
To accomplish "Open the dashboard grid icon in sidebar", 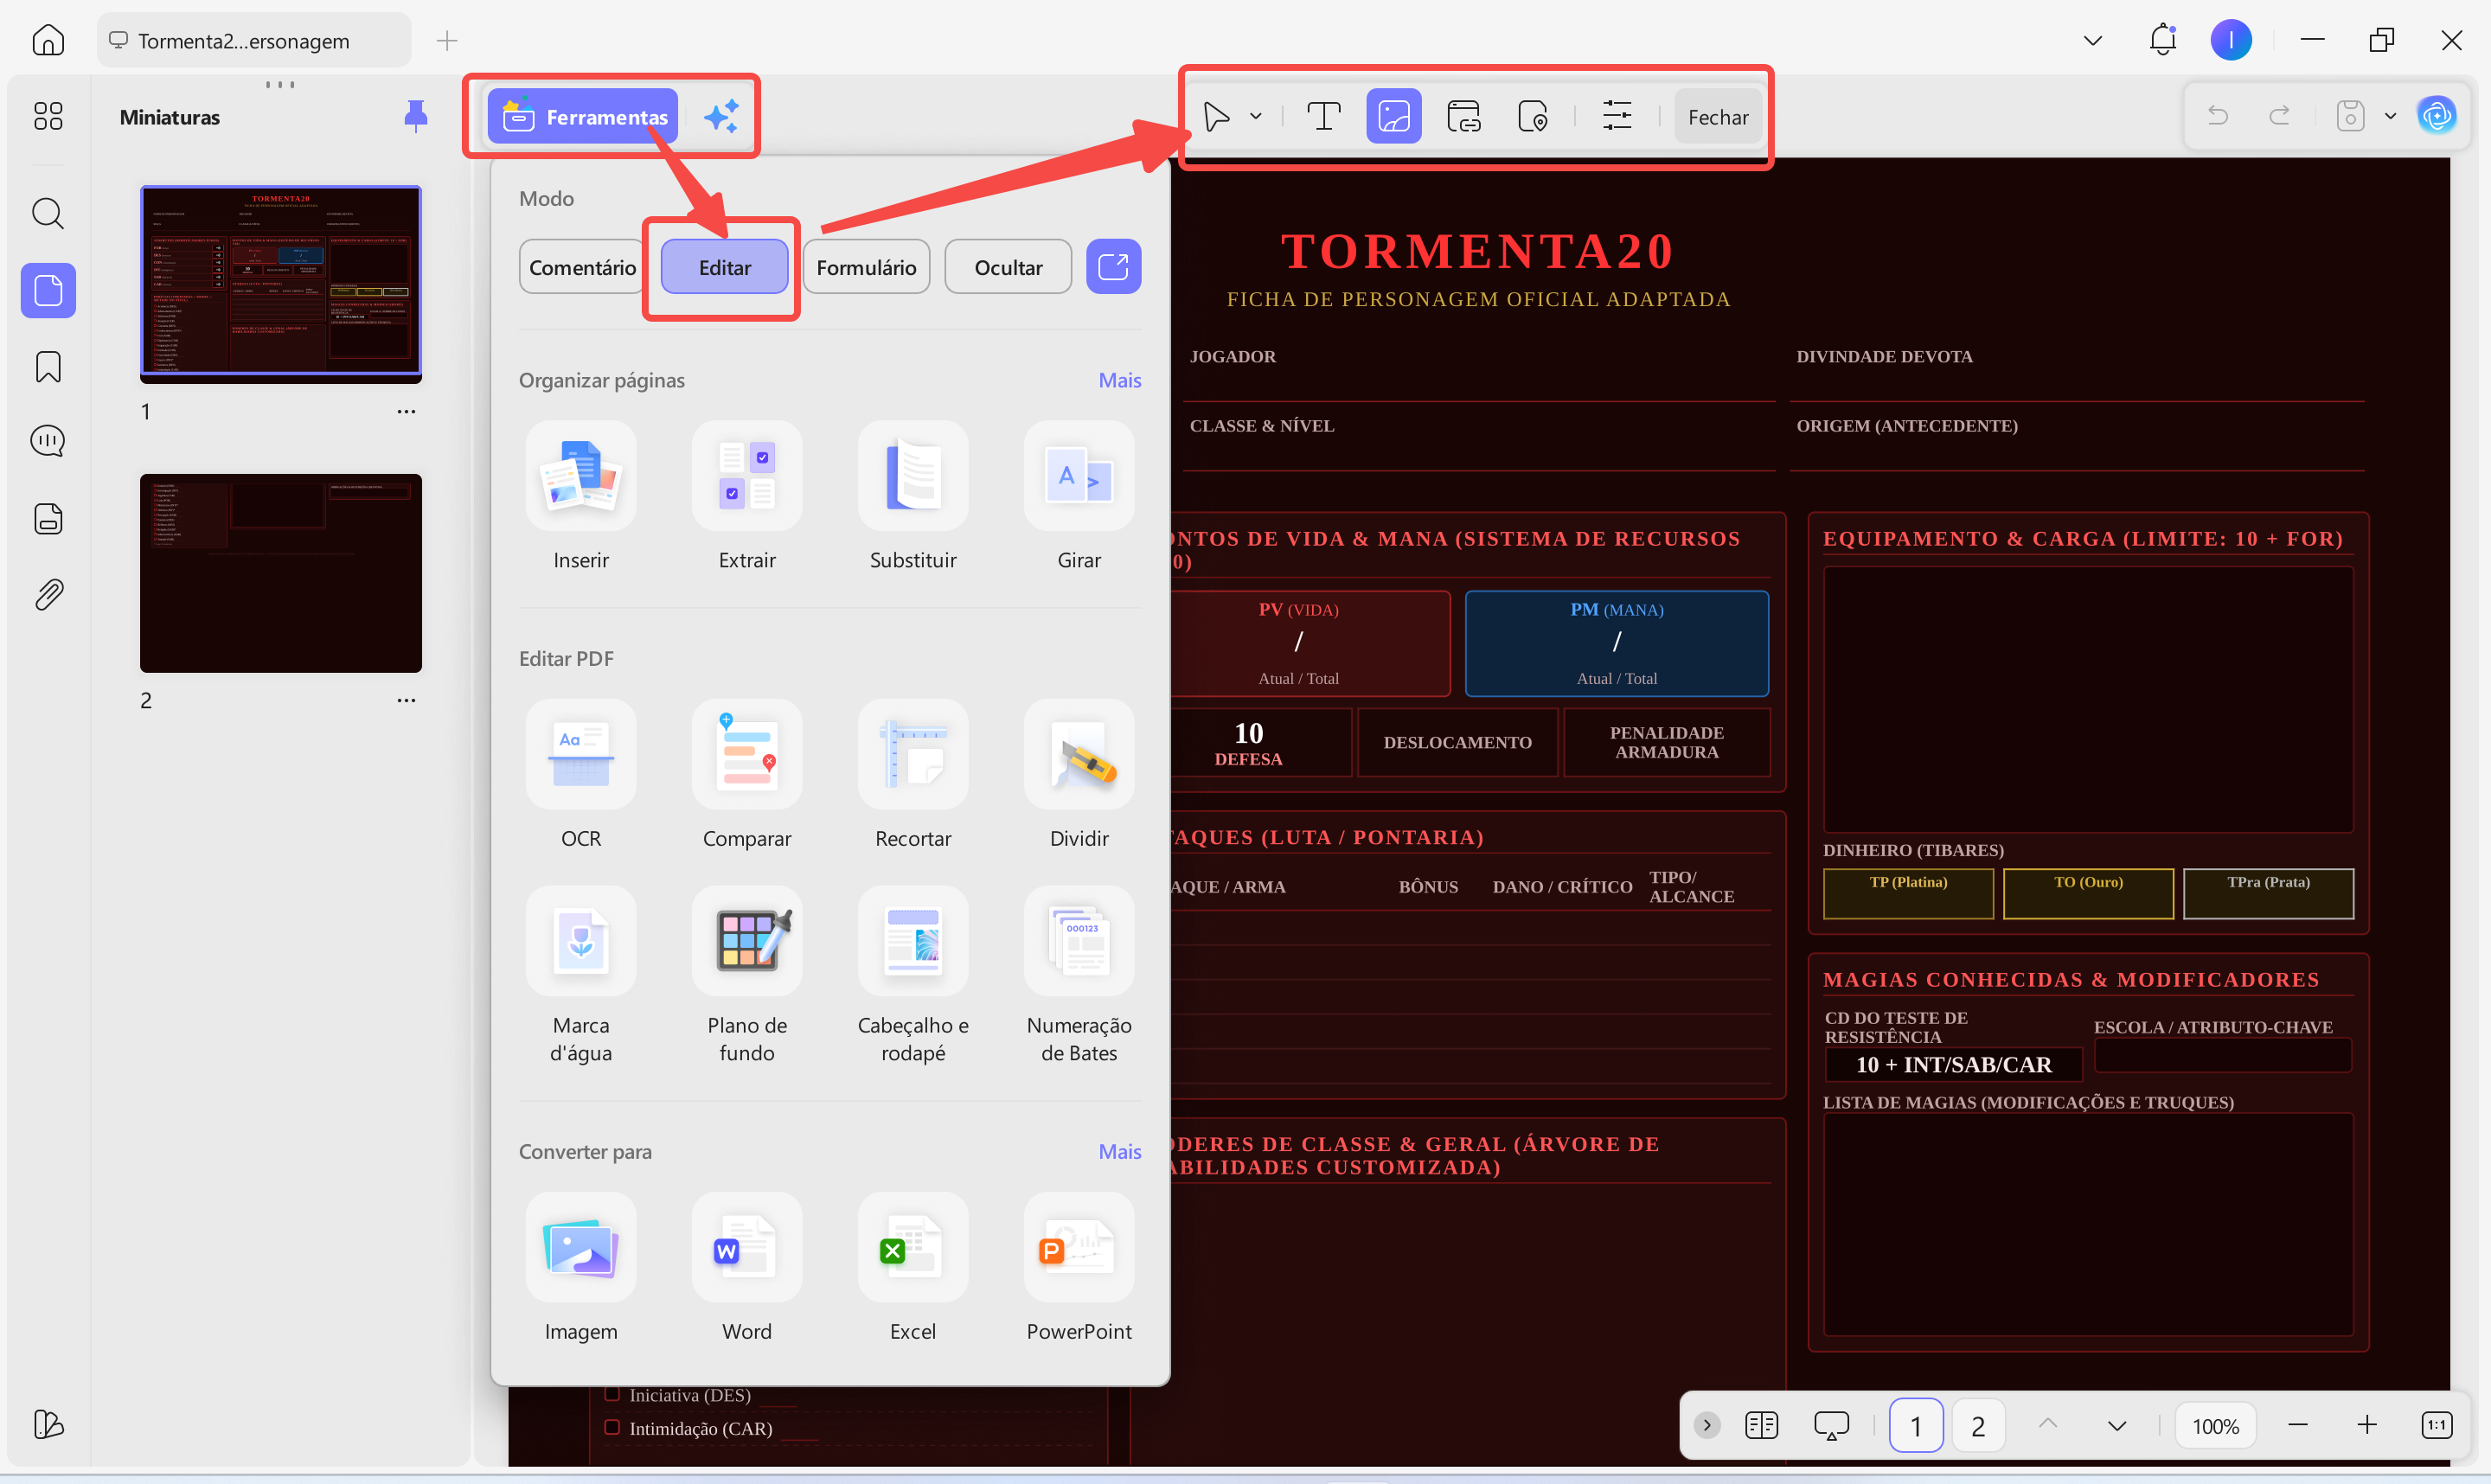I will (48, 116).
